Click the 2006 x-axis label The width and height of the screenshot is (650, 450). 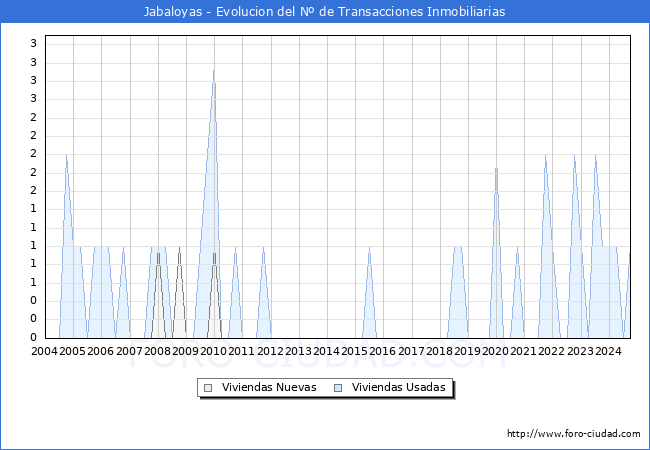click(101, 351)
